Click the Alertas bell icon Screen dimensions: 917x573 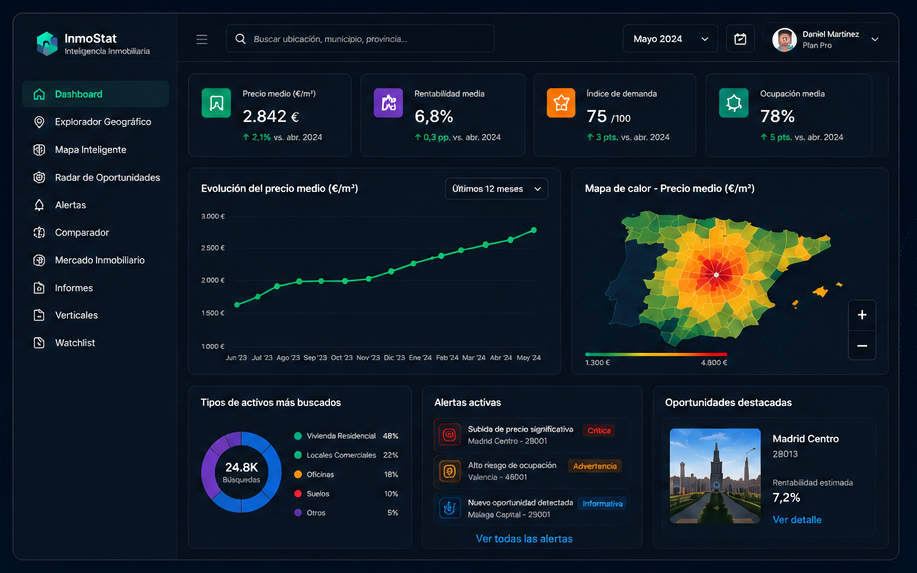pos(39,205)
